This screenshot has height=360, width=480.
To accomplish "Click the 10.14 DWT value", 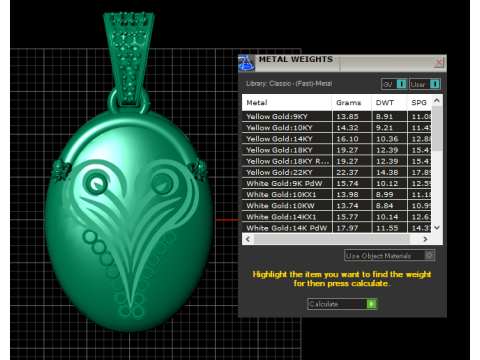I will (x=387, y=217).
